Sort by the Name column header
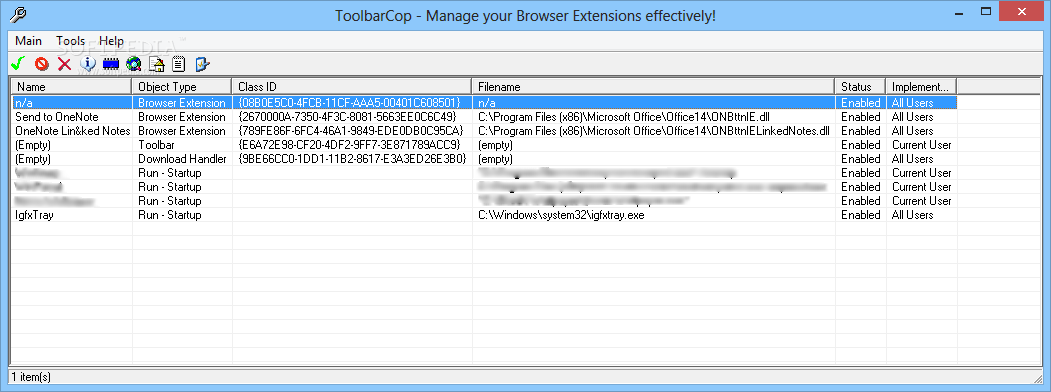The height and width of the screenshot is (392, 1051). tap(71, 86)
